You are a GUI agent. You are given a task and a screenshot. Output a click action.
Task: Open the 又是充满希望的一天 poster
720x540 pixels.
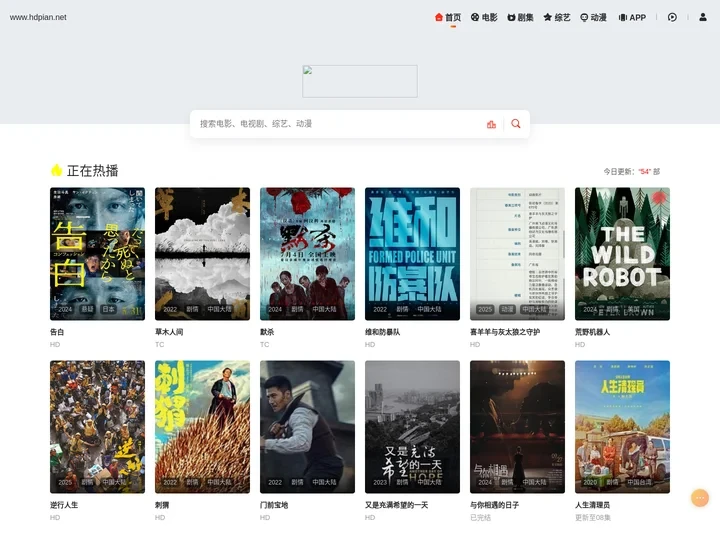pyautogui.click(x=412, y=427)
